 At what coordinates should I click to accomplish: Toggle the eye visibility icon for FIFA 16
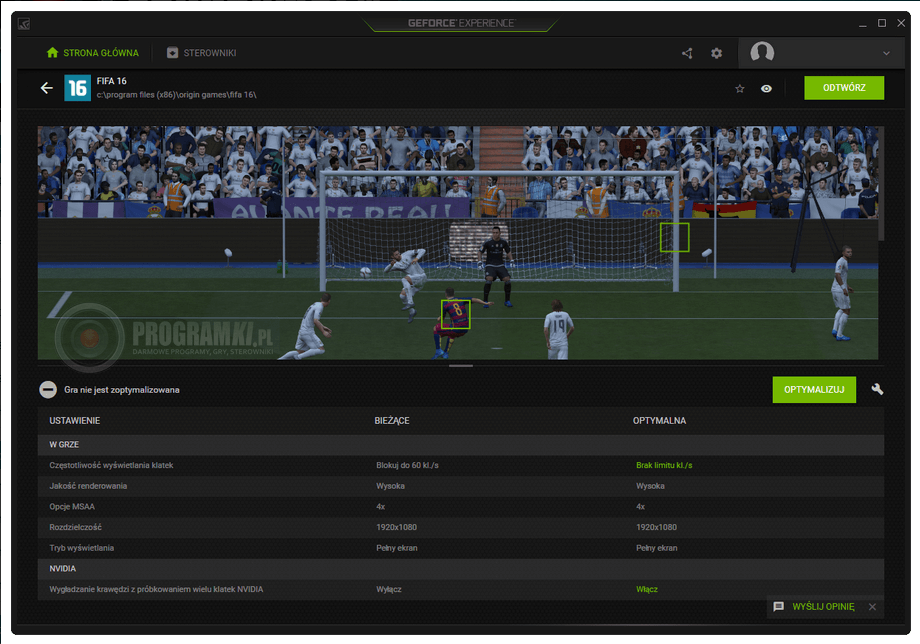pos(766,89)
